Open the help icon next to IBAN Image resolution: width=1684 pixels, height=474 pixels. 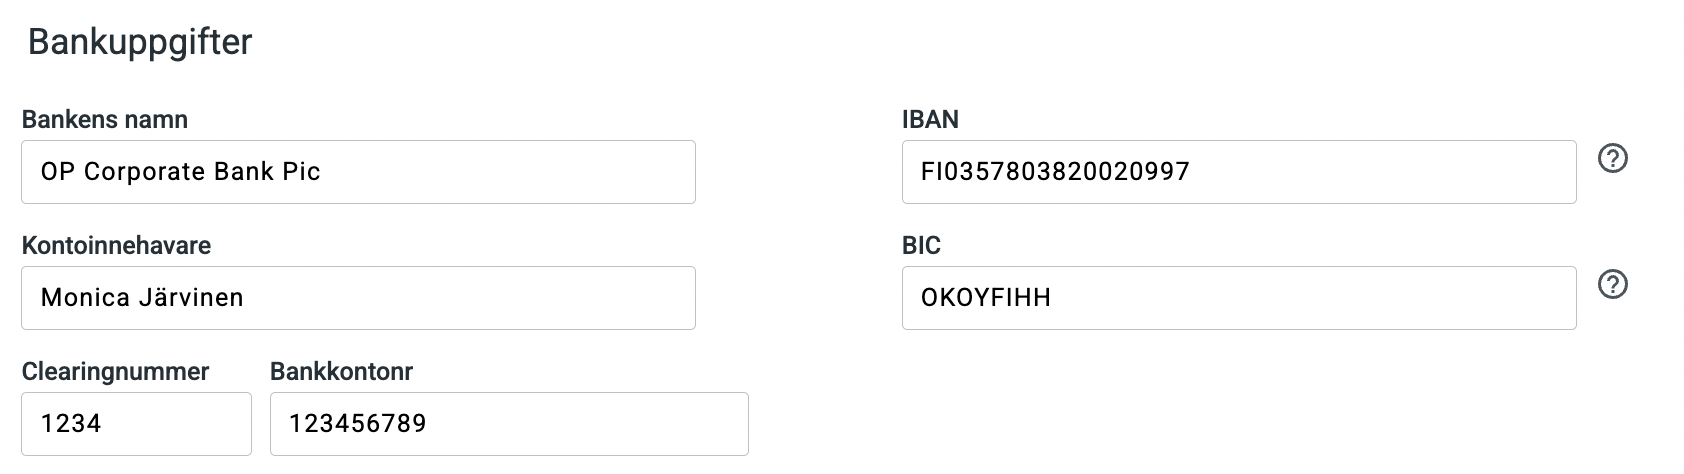1612,159
